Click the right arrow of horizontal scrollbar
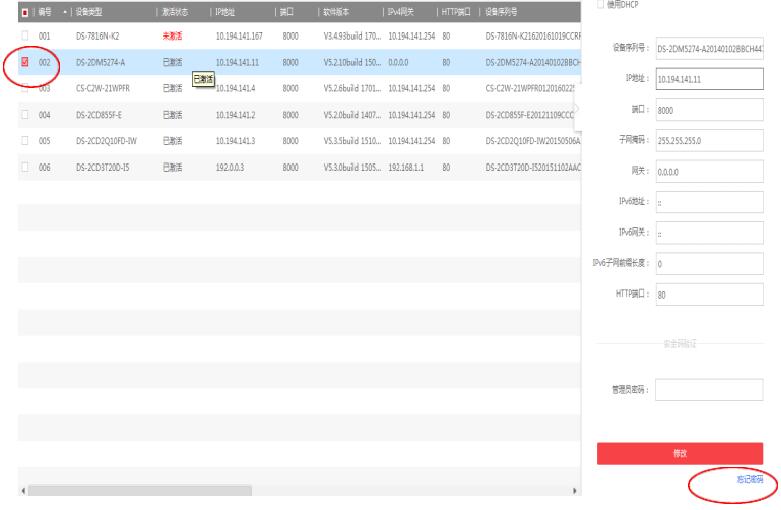Screen dimensions: 781x510 574,491
